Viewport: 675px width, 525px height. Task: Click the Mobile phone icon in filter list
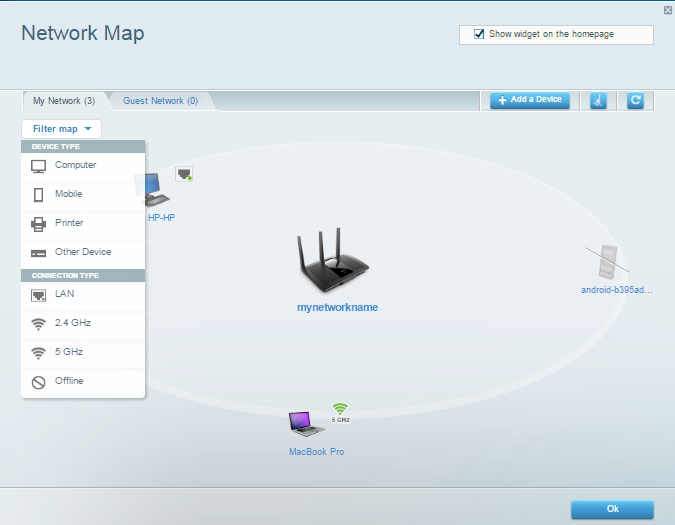point(38,195)
